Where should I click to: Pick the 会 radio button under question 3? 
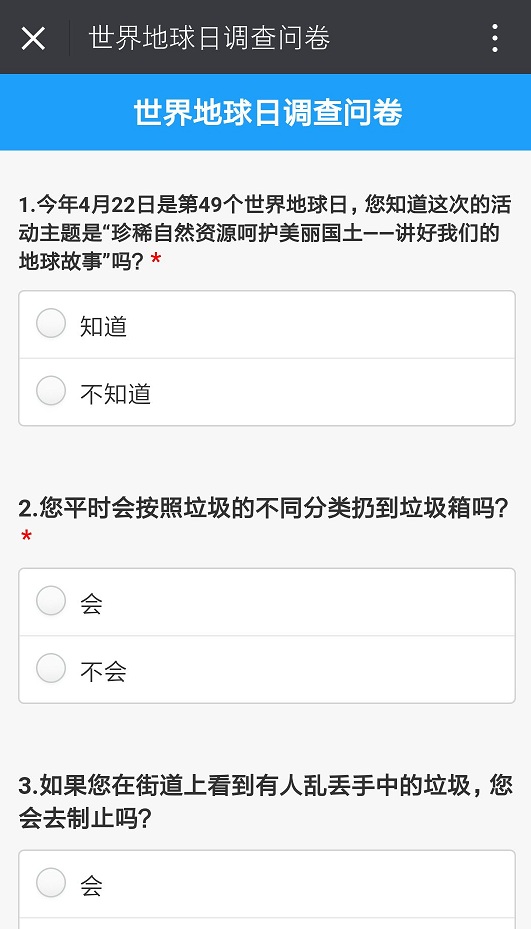pos(51,883)
